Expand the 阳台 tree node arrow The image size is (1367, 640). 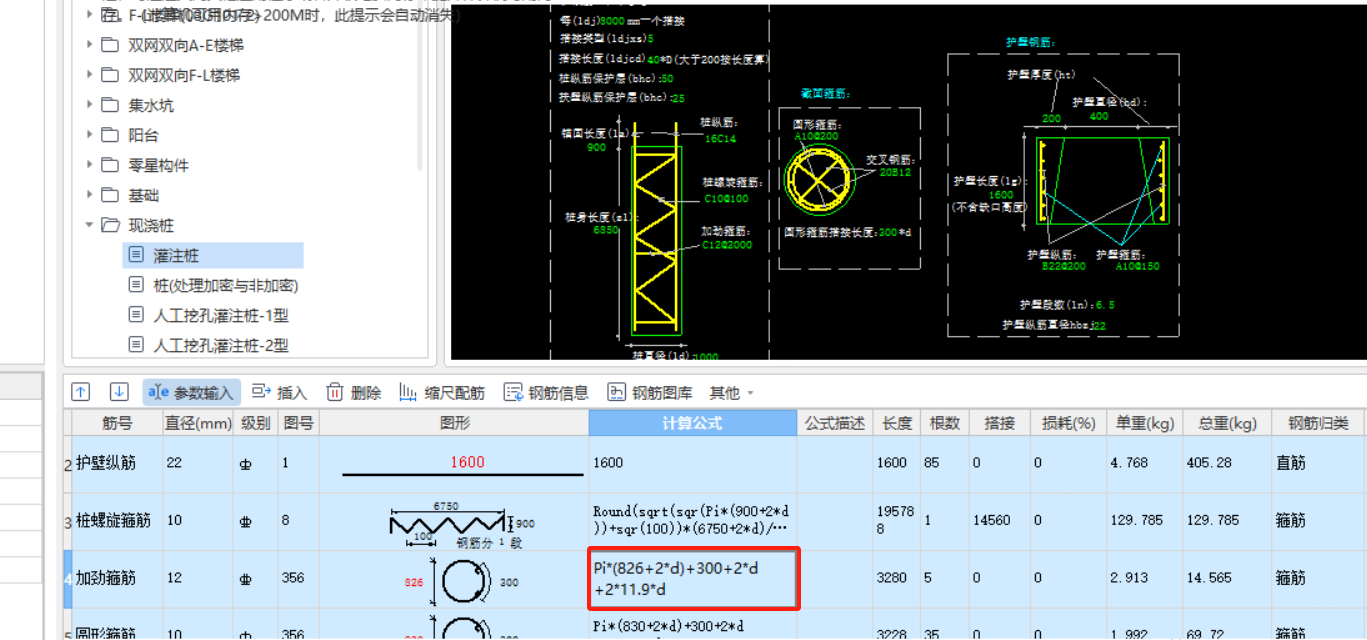90,135
